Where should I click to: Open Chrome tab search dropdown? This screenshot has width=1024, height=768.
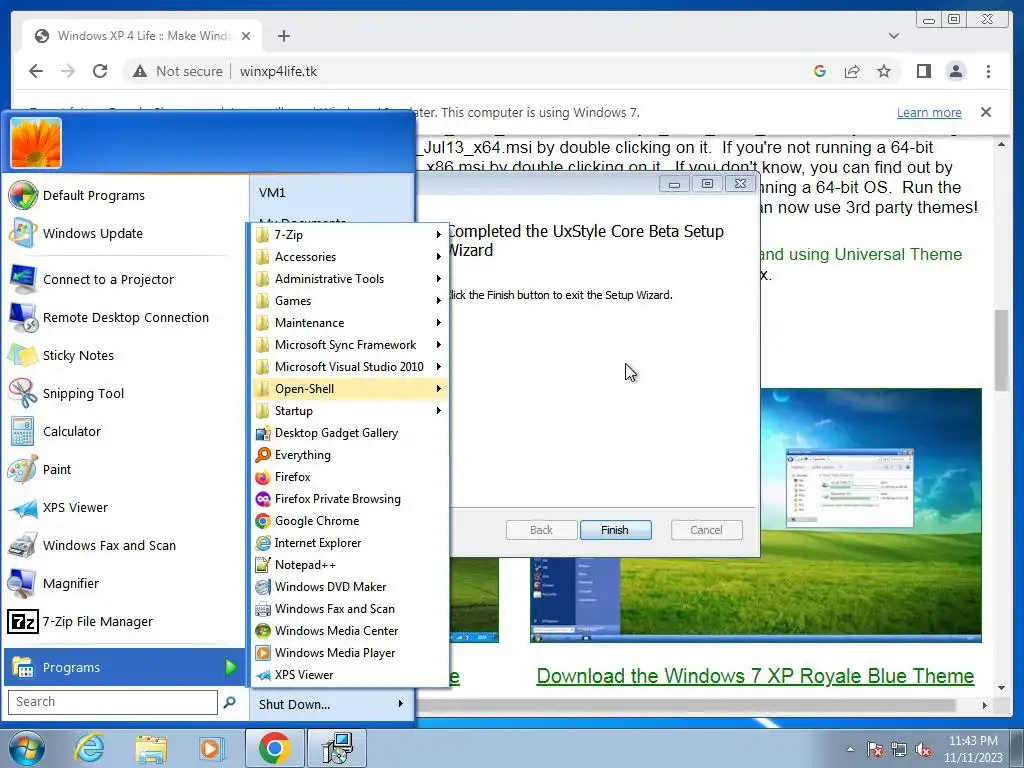[893, 36]
